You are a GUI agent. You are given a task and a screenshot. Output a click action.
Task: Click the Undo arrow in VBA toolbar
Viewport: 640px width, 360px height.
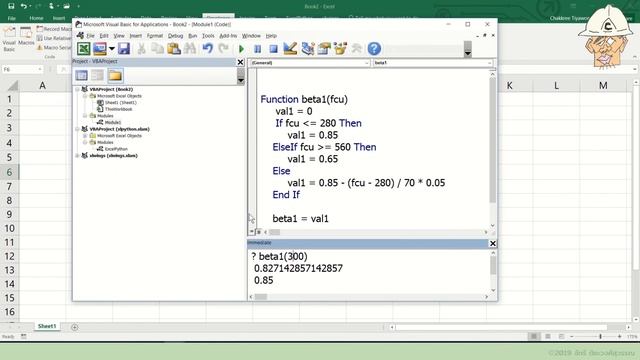[x=208, y=49]
